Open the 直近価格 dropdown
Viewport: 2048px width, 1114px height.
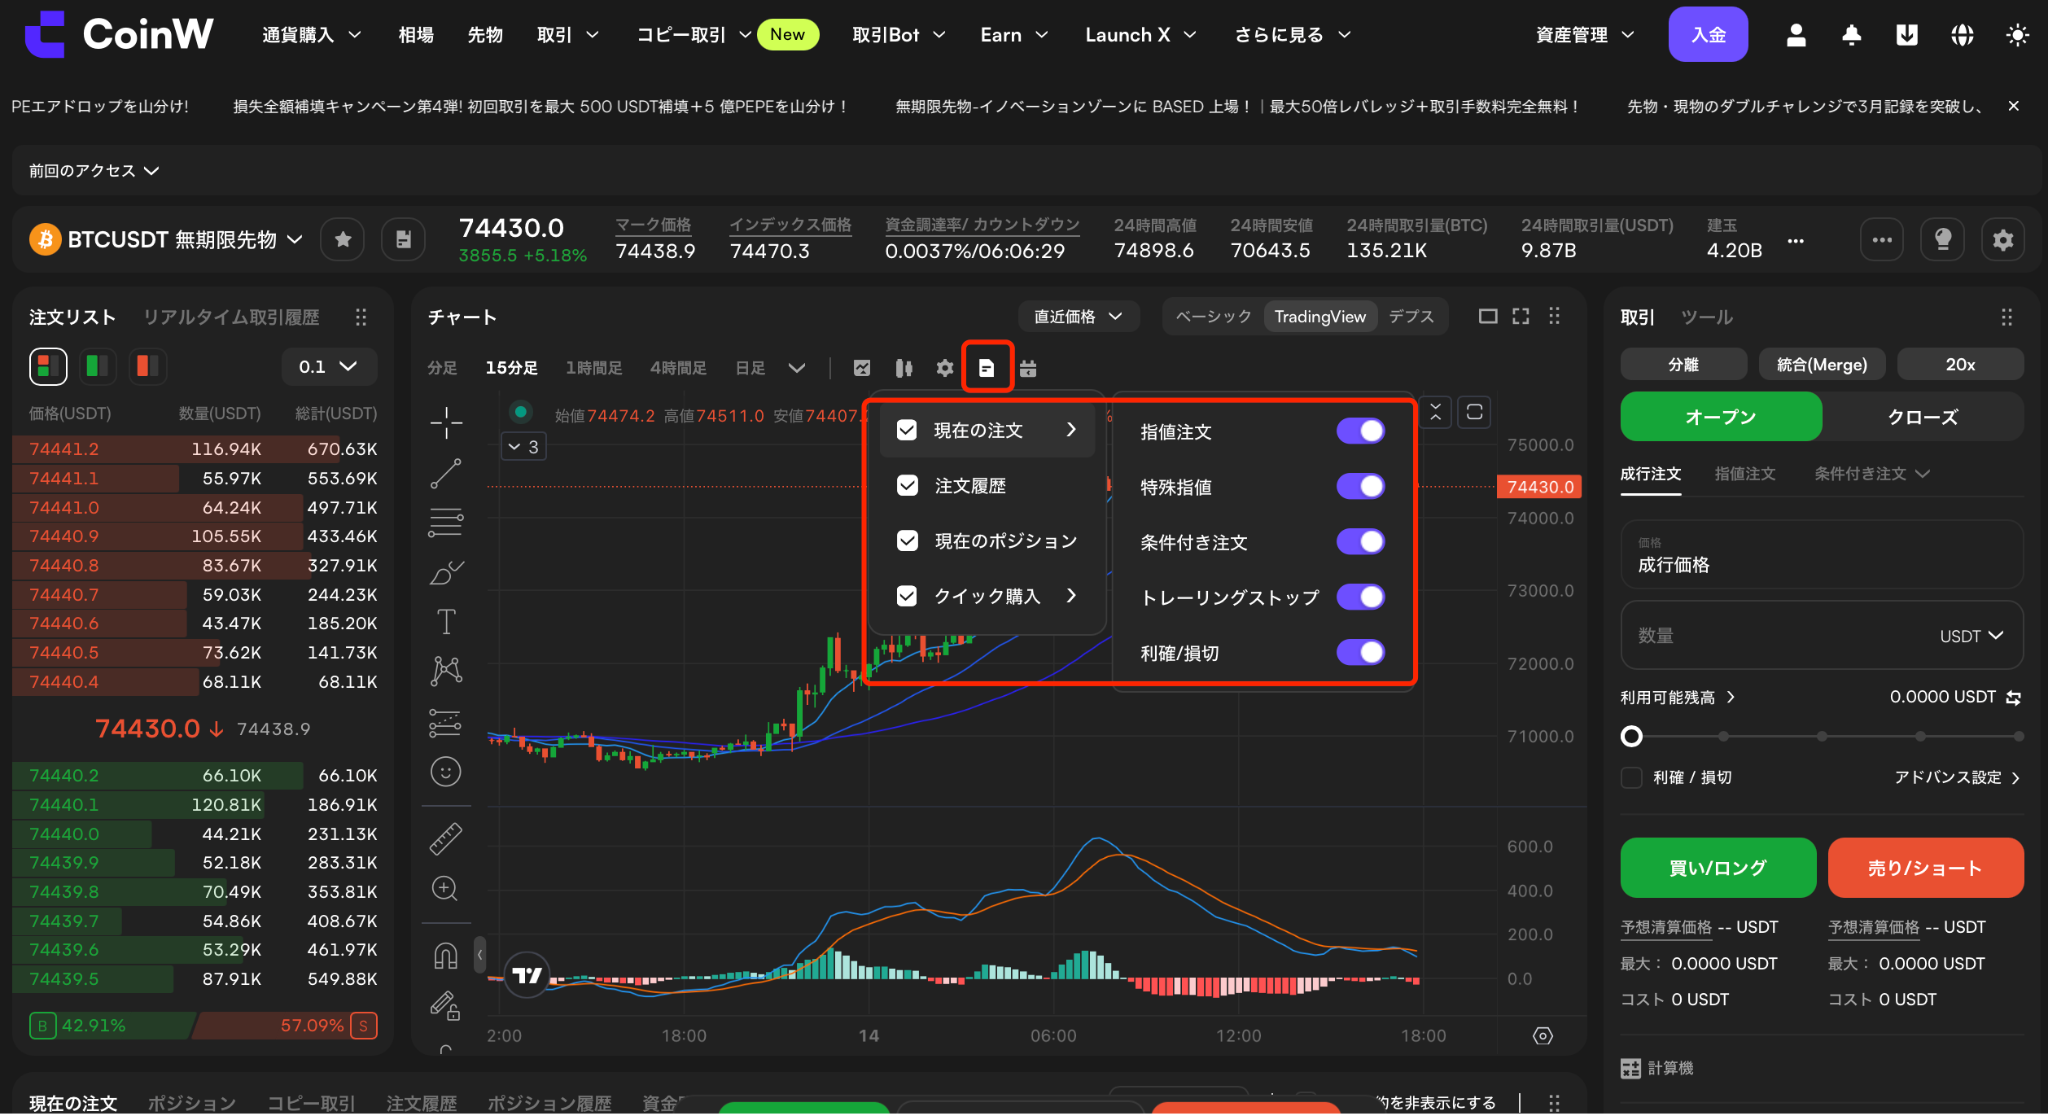[x=1079, y=316]
